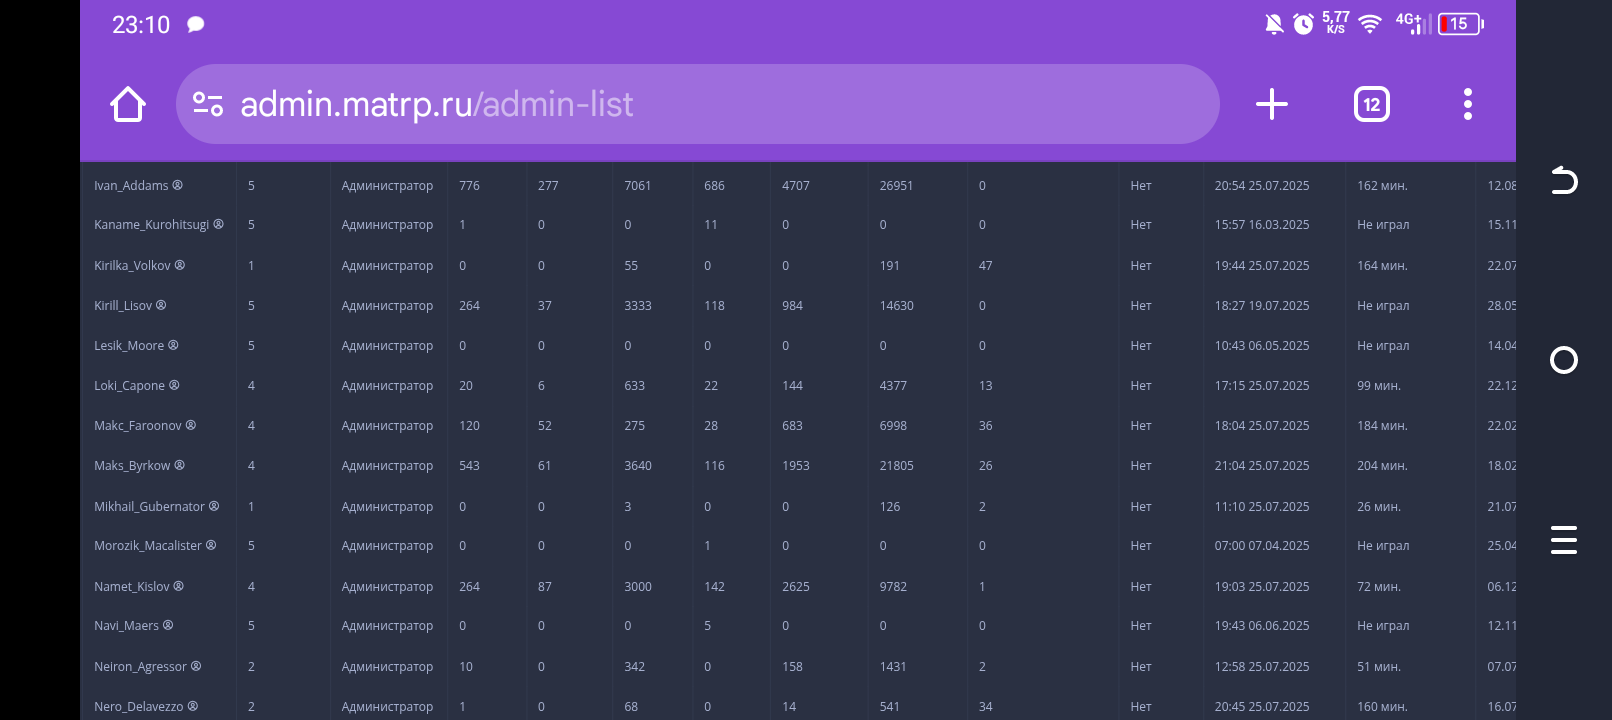The height and width of the screenshot is (720, 1612).
Task: Open the browser three-dot menu
Action: pyautogui.click(x=1468, y=104)
